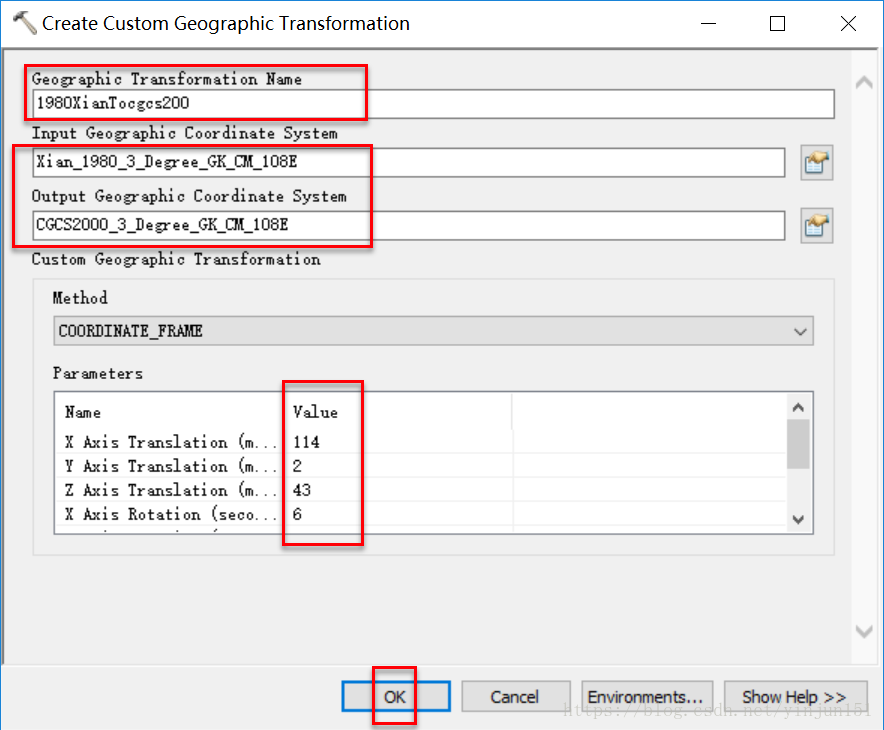The width and height of the screenshot is (884, 730).
Task: Click the Value column header
Action: click(x=315, y=412)
